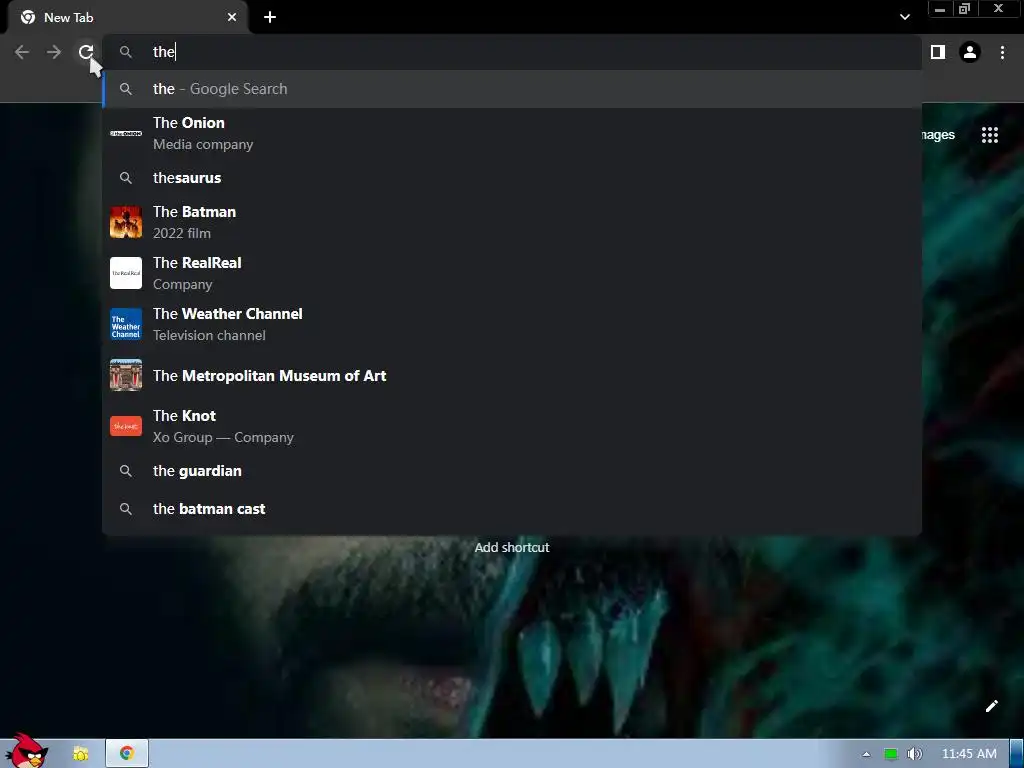1024x768 pixels.
Task: Click in the address bar text field
Action: click(512, 52)
